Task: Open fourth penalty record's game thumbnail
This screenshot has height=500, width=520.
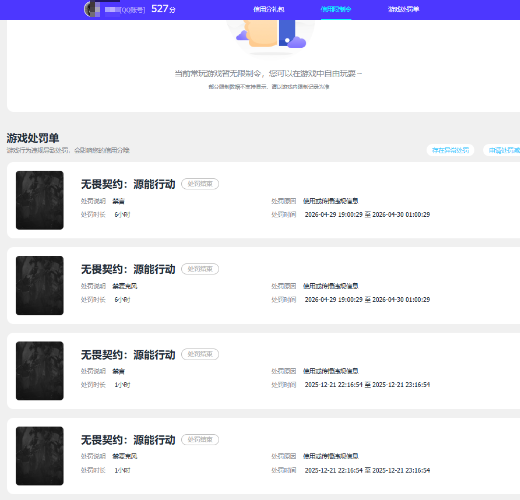Action: 40,456
